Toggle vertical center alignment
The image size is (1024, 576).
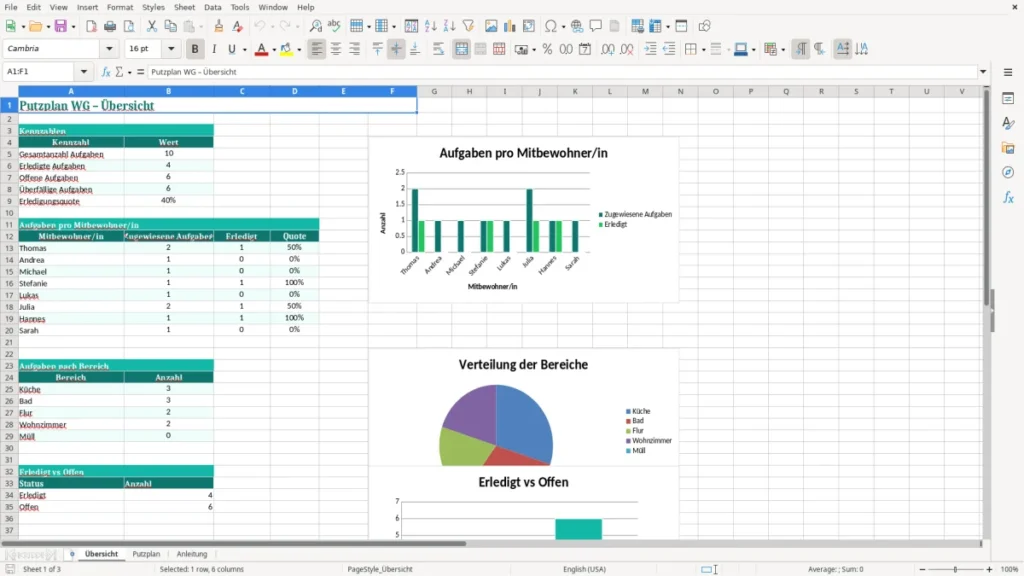[396, 49]
